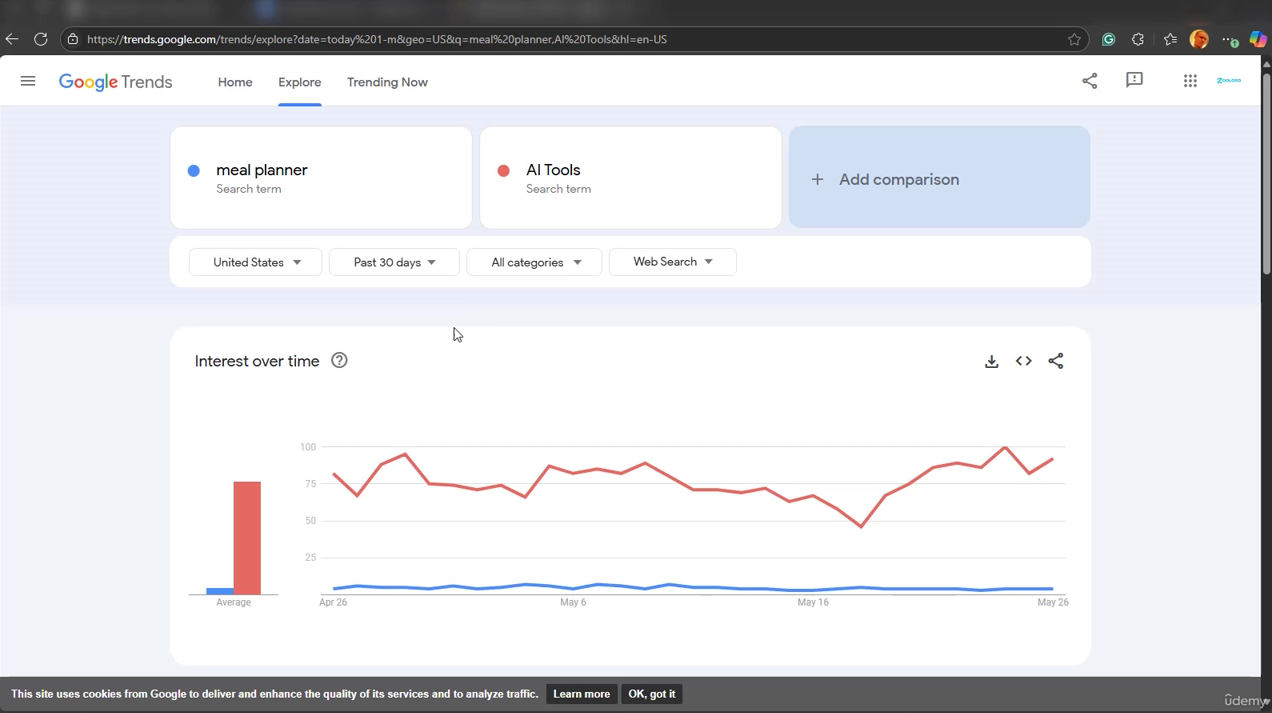
Task: Bookmark this page with the star icon
Action: pyautogui.click(x=1074, y=39)
